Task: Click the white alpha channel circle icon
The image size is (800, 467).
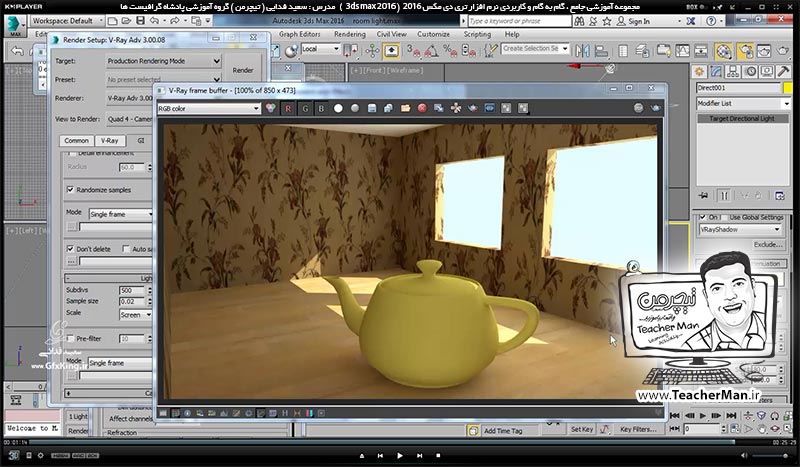Action: pos(338,108)
